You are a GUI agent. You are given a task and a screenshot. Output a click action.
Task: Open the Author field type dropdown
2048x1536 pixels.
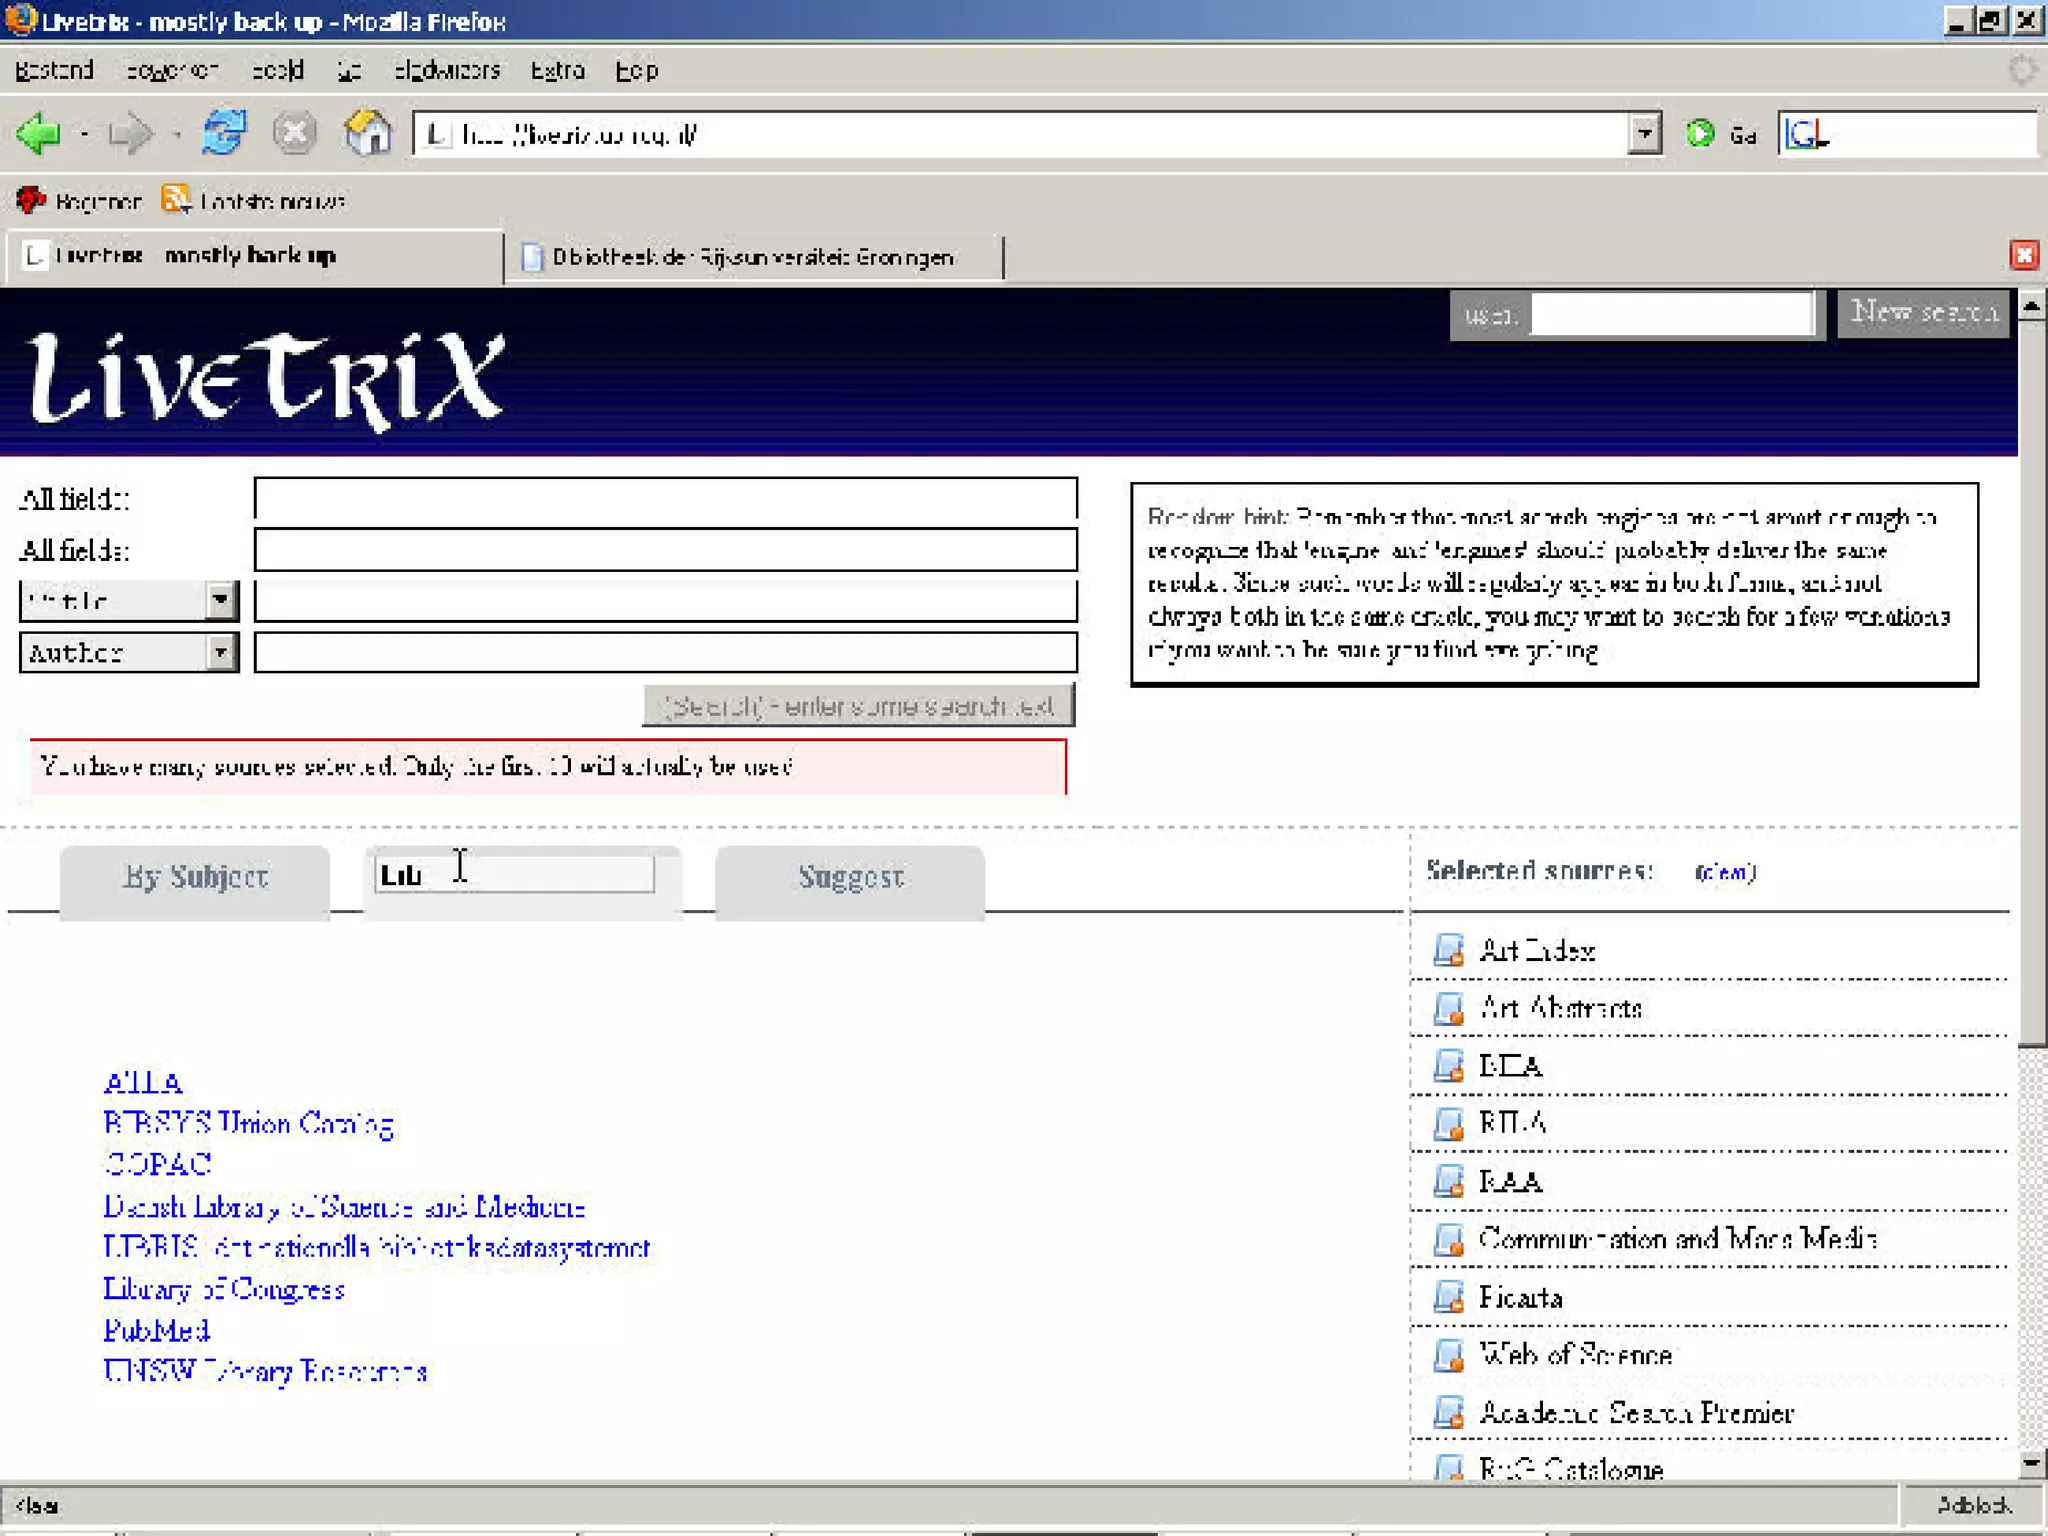point(221,653)
